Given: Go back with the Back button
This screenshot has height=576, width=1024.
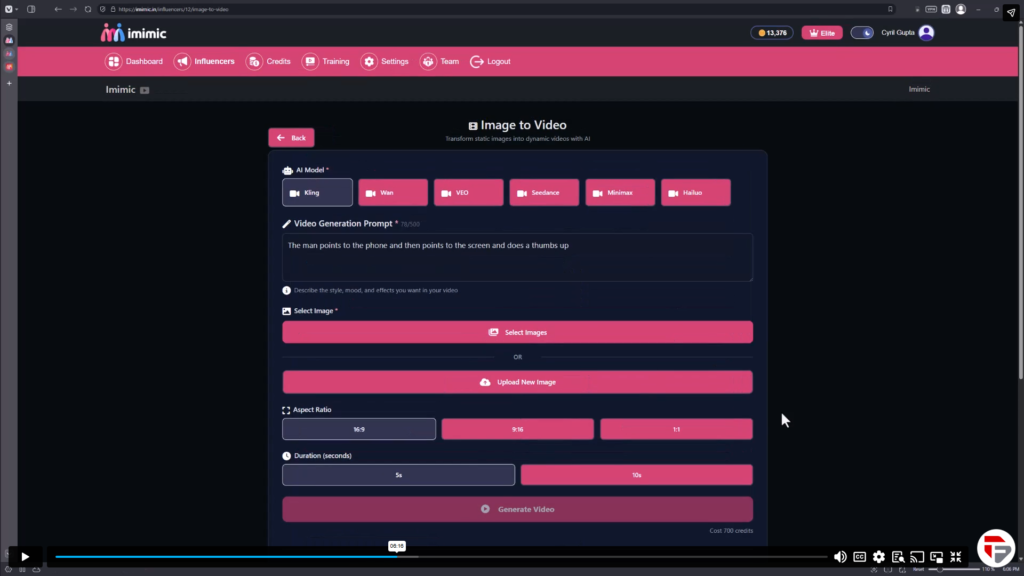Looking at the screenshot, I should pos(291,138).
